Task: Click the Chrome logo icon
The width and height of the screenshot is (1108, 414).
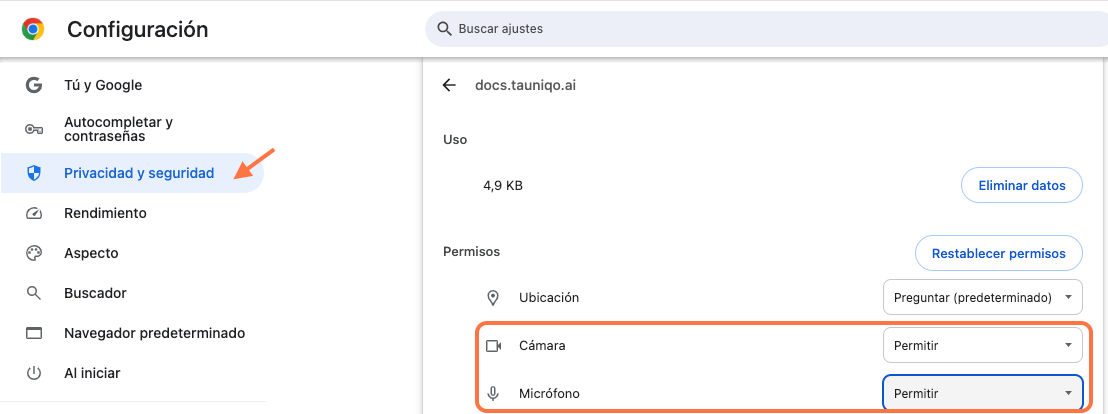Action: [33, 30]
